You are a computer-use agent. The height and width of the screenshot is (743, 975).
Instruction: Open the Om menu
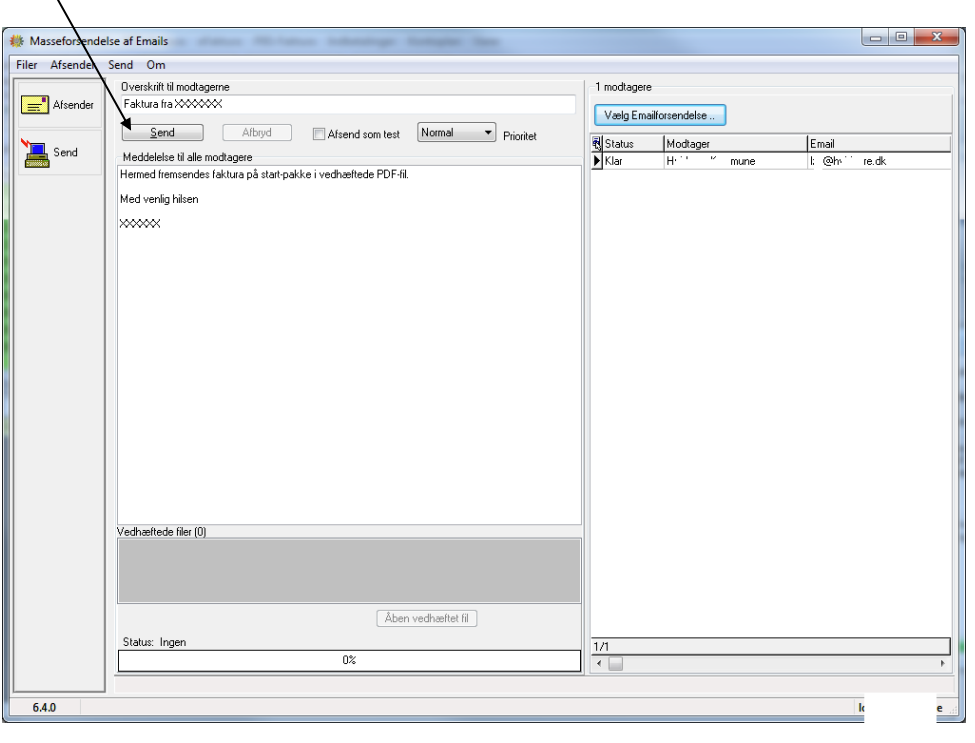(x=155, y=65)
